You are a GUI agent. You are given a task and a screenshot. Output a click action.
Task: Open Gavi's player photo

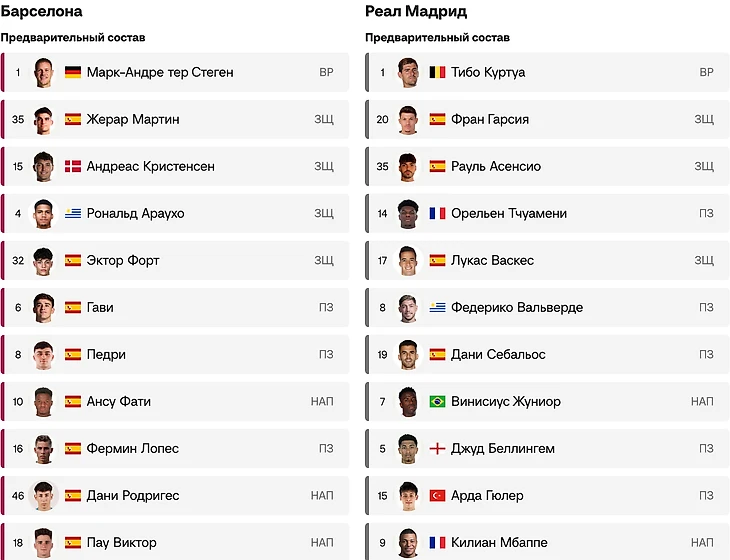(x=43, y=307)
